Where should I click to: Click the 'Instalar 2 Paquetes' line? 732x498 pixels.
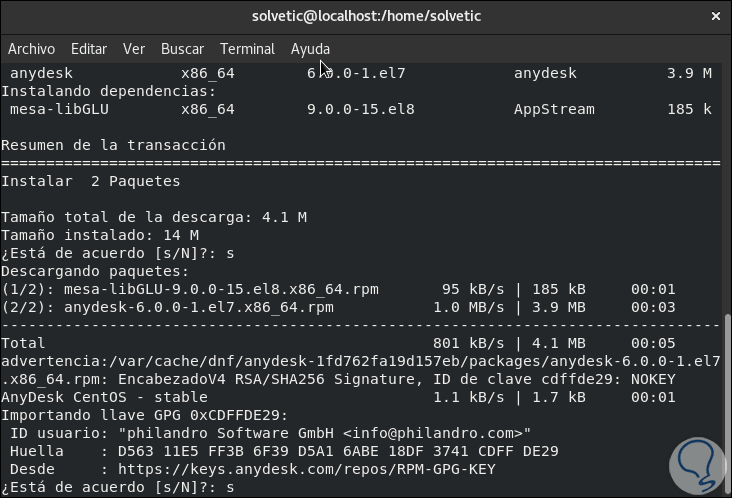[91, 181]
